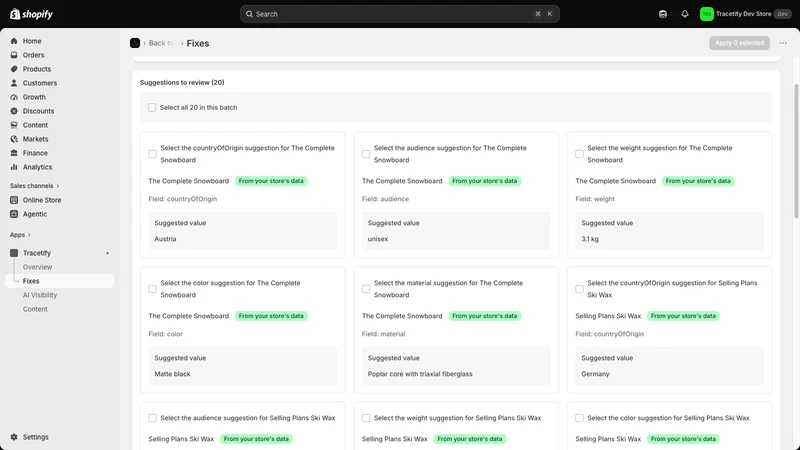Click the pin dot next to Tracetify
Viewport: 800px width, 450px height.
(107, 253)
